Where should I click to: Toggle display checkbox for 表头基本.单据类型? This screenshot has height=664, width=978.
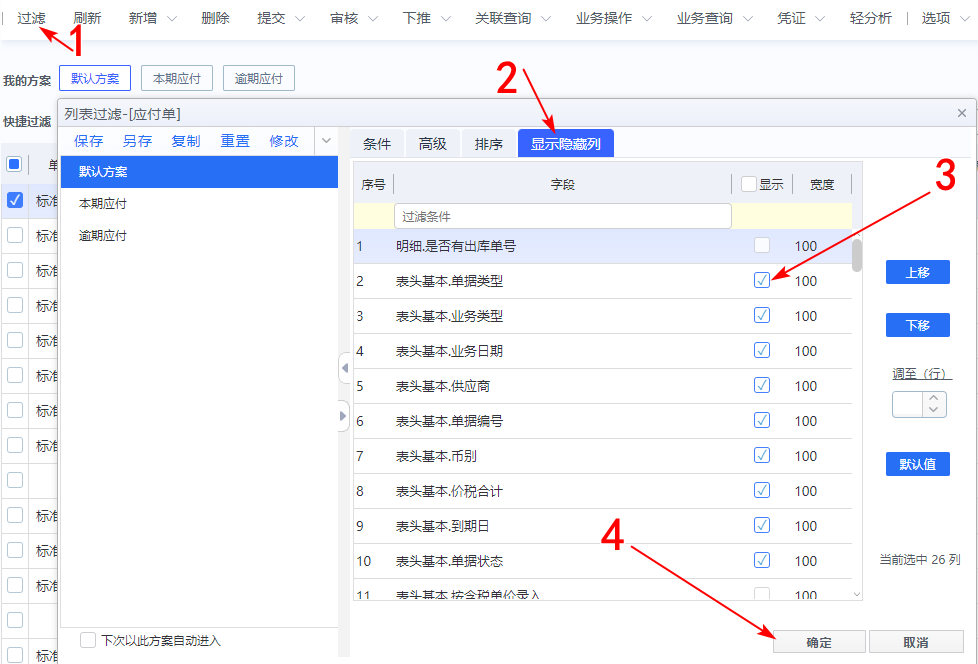762,281
